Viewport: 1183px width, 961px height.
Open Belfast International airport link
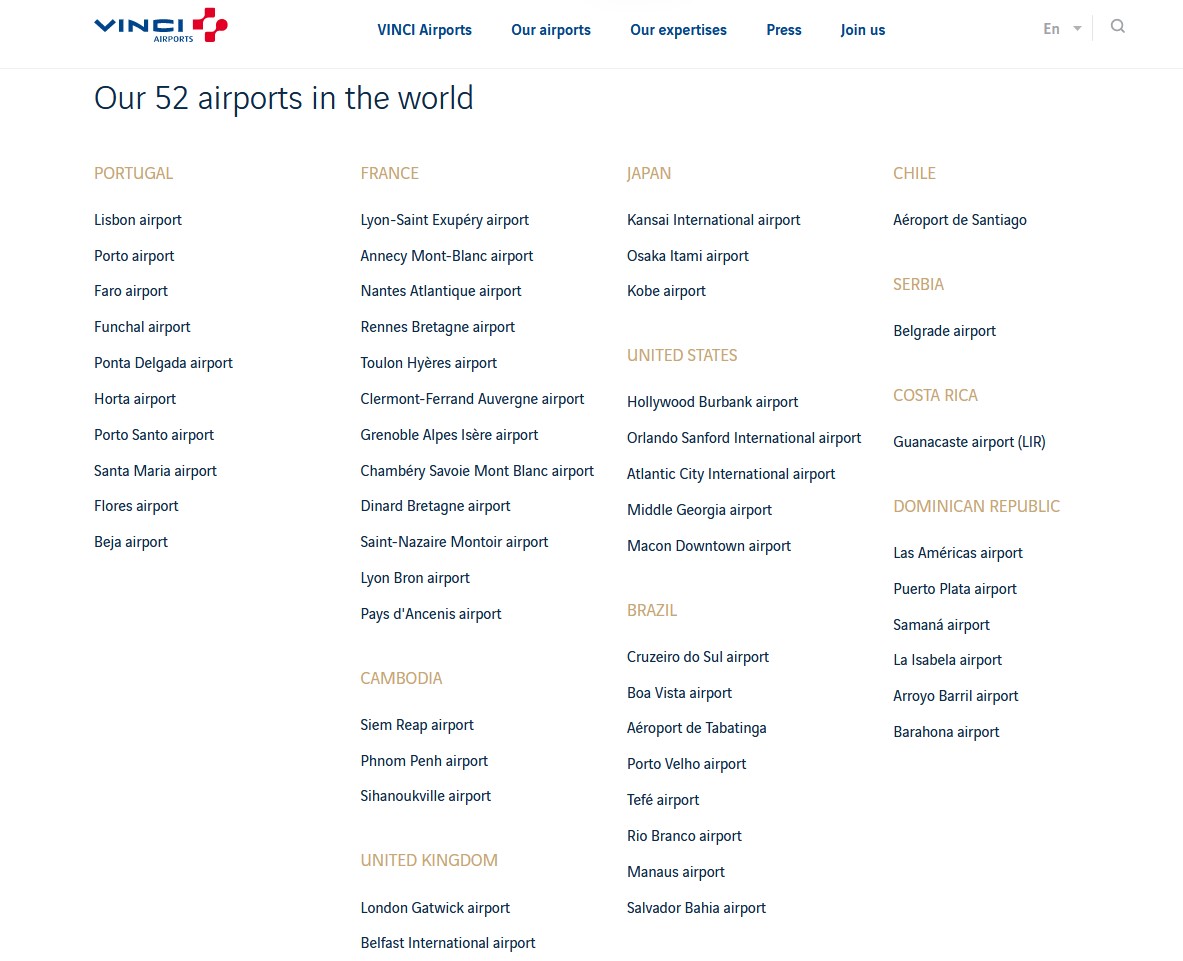tap(448, 944)
